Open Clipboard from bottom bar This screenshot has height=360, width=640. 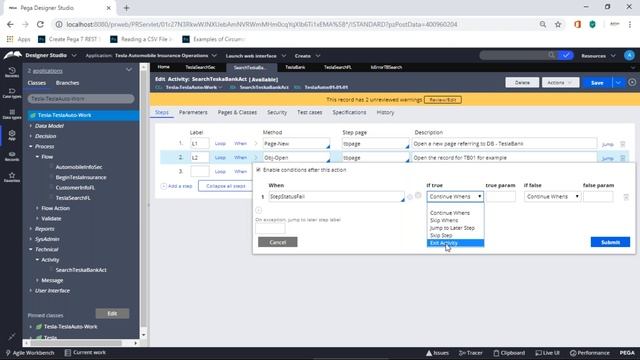pos(509,353)
